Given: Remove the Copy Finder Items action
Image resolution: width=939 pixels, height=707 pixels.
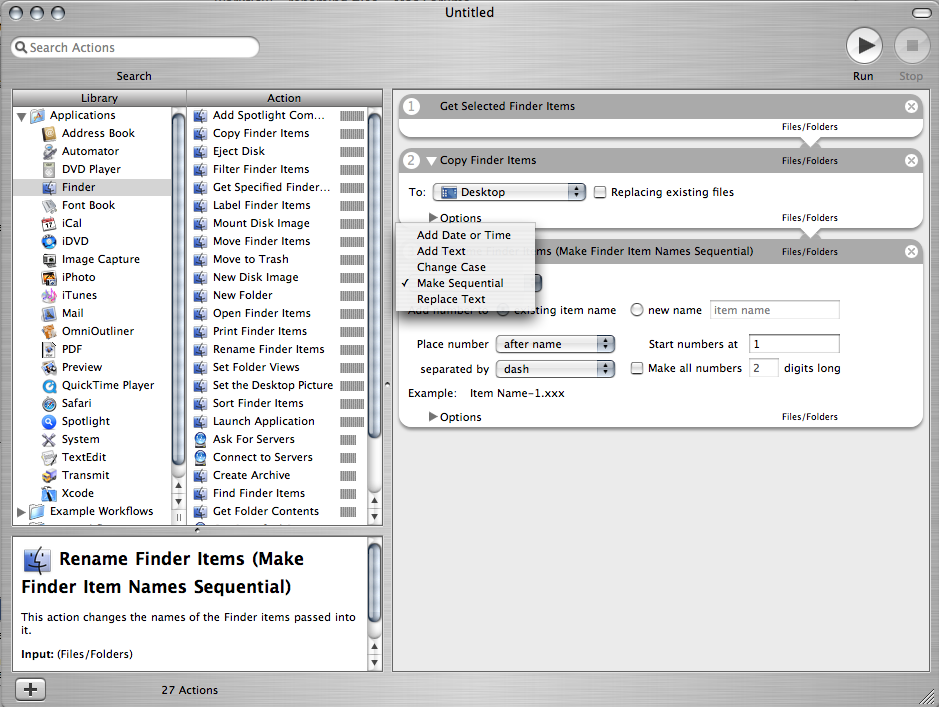Looking at the screenshot, I should [x=911, y=160].
